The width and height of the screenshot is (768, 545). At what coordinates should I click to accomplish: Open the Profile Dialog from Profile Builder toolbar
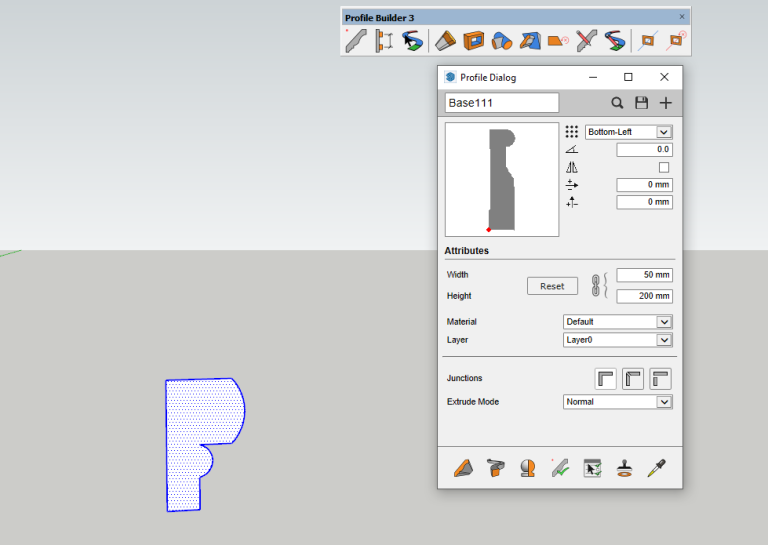tap(356, 41)
